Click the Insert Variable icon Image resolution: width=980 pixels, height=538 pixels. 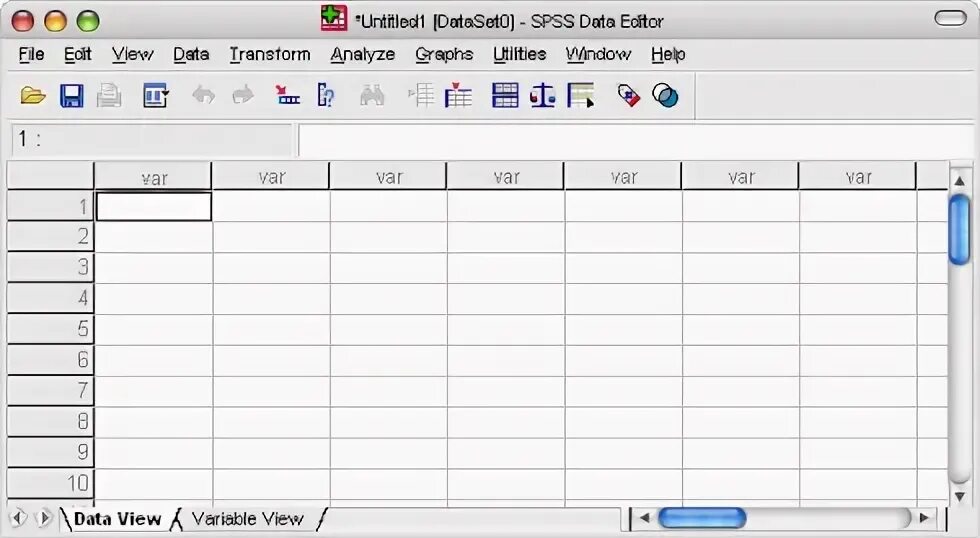click(x=458, y=96)
